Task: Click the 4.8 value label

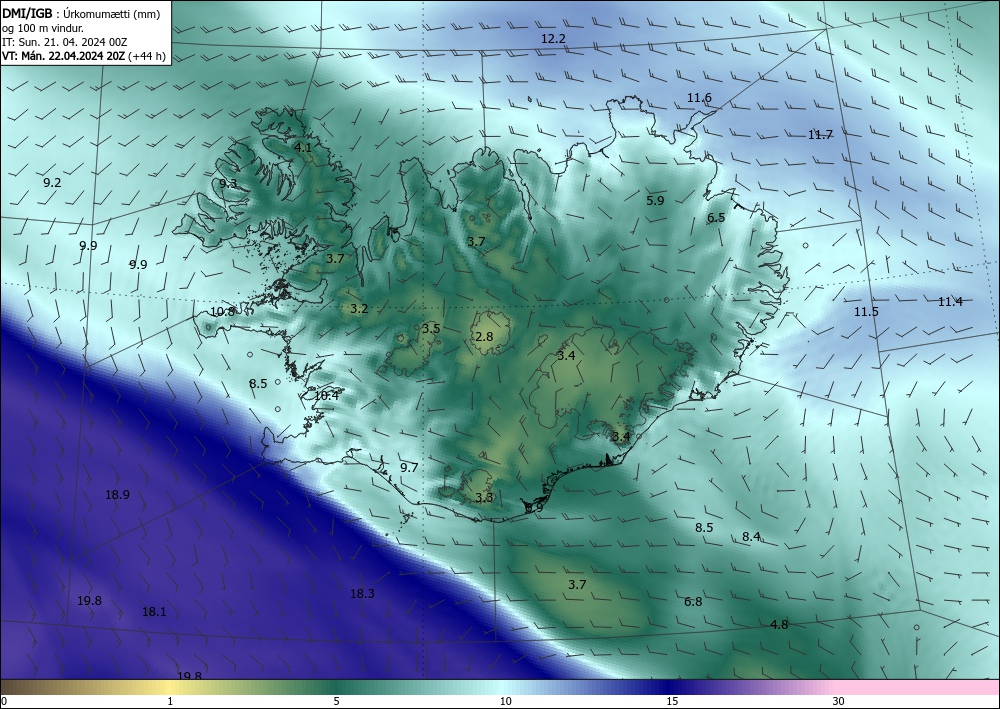Action: [779, 624]
